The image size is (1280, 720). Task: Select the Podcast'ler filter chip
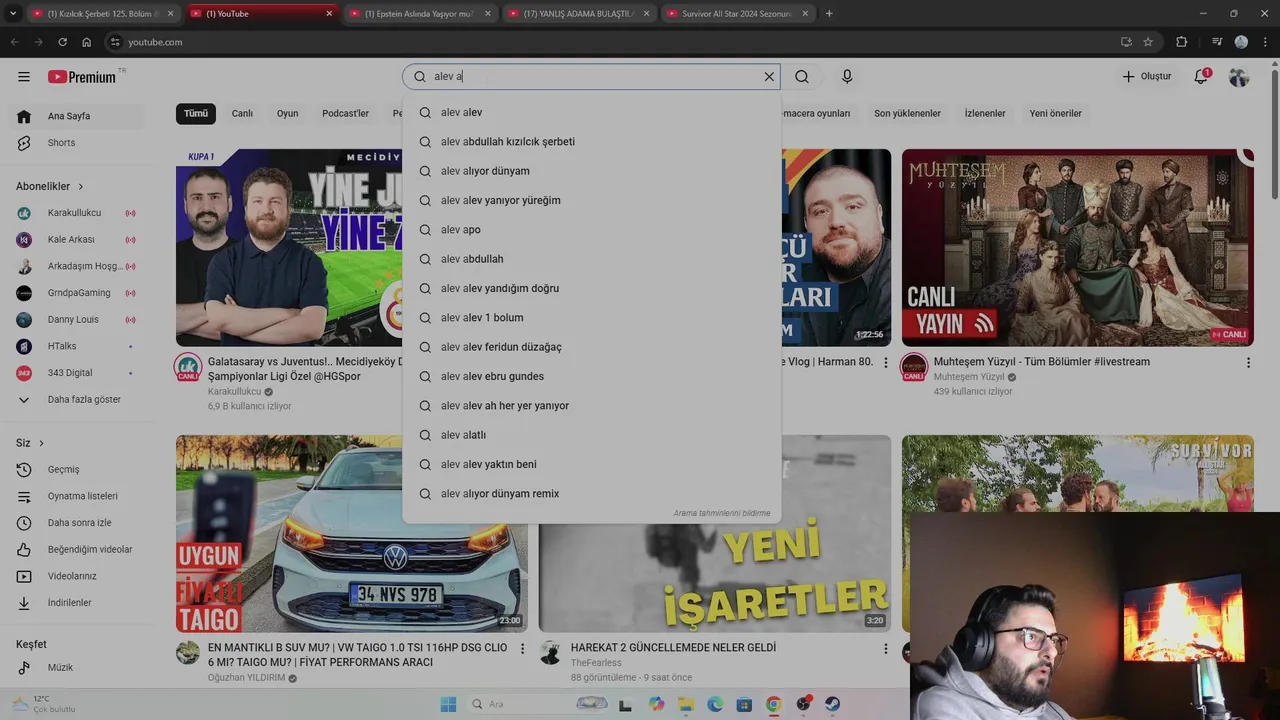(346, 114)
